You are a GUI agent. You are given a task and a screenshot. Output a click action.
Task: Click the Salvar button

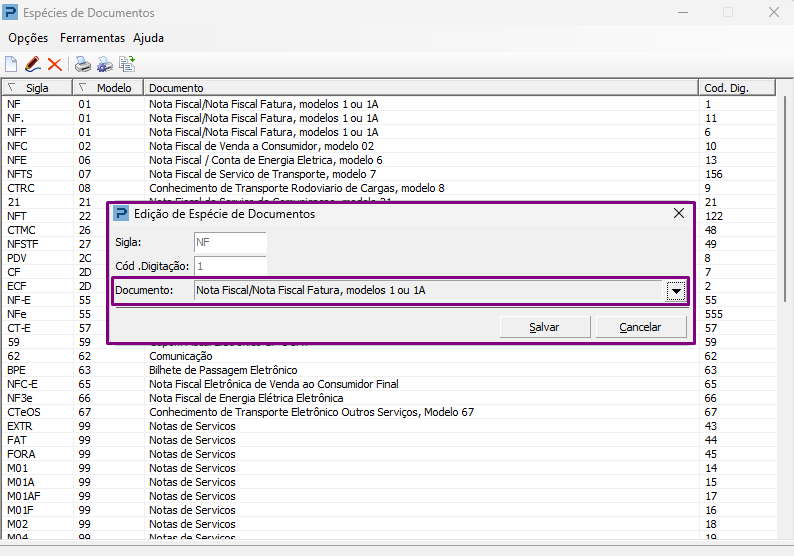(x=544, y=327)
